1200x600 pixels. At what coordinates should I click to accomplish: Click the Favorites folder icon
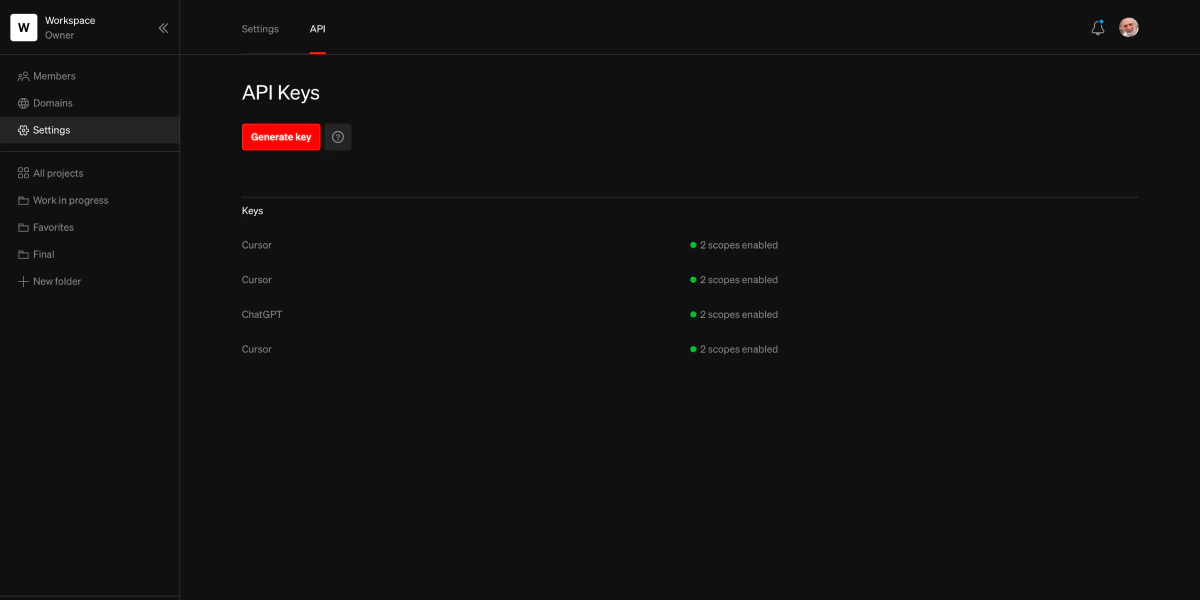[24, 227]
